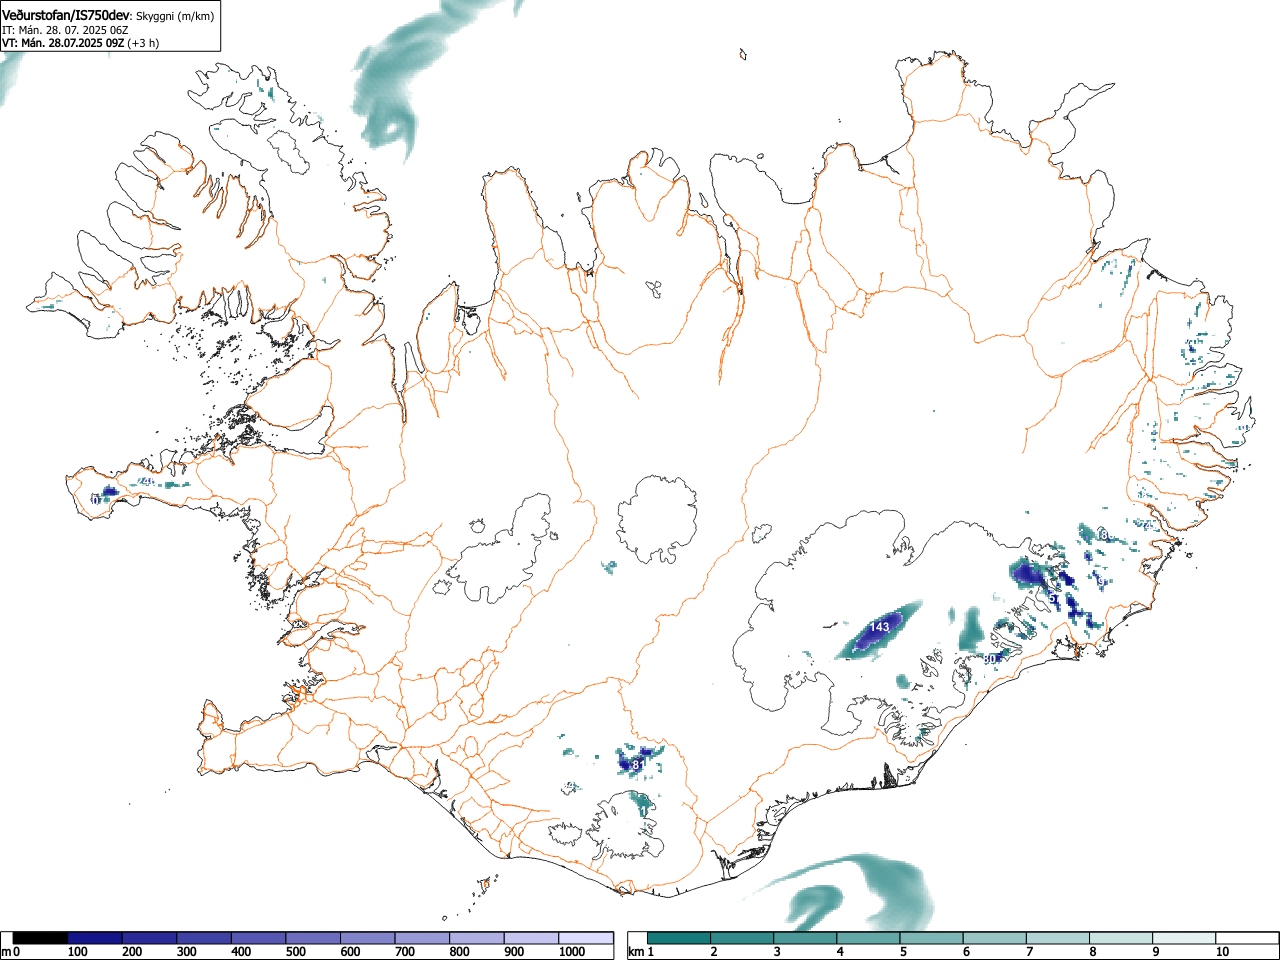The width and height of the screenshot is (1280, 960).
Task: Click the '100' label on the meter legend
Action: coord(78,952)
